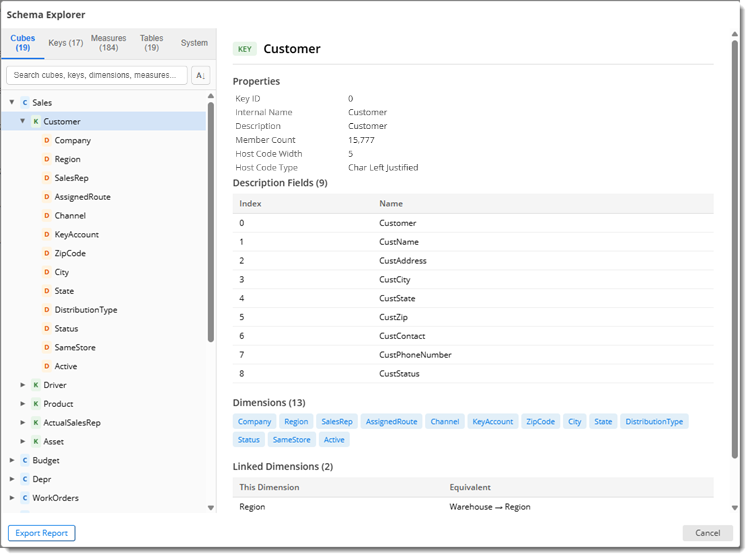Expand the WorkOrders cube node
This screenshot has width=750, height=558.
12,498
